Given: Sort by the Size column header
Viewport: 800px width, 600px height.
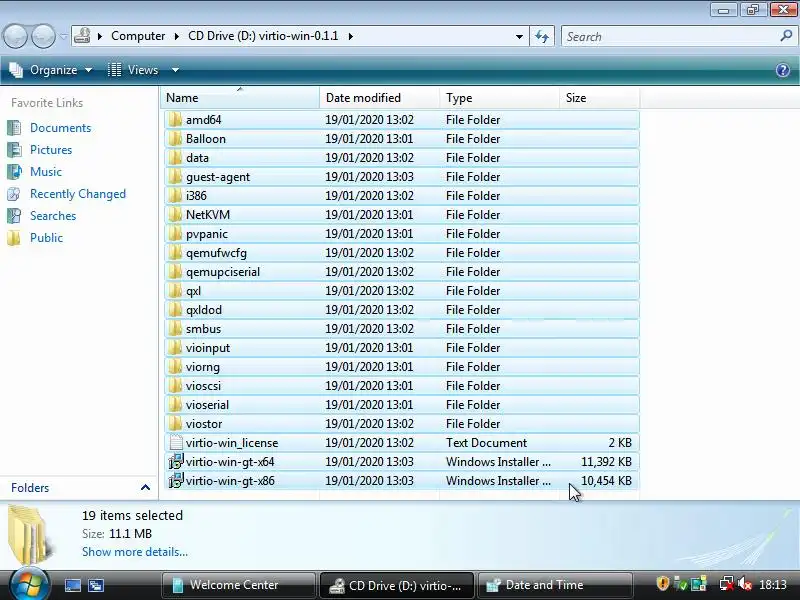Looking at the screenshot, I should [x=599, y=97].
